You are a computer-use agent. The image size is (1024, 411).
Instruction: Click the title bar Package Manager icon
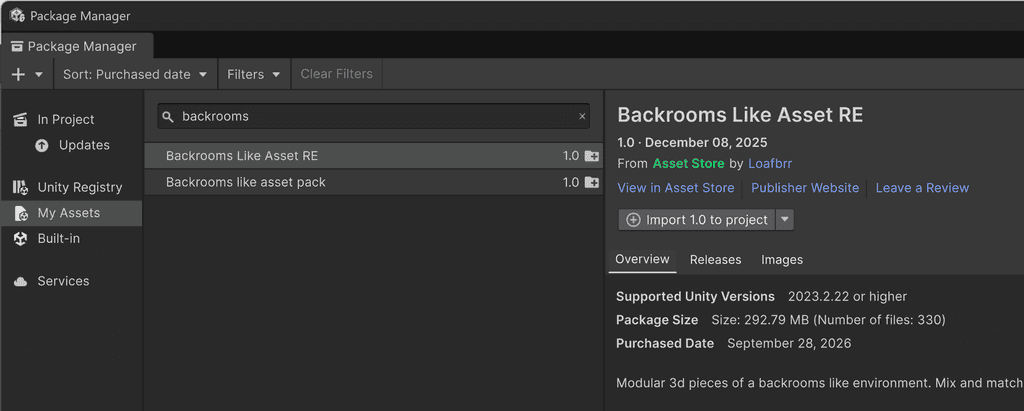coord(16,16)
